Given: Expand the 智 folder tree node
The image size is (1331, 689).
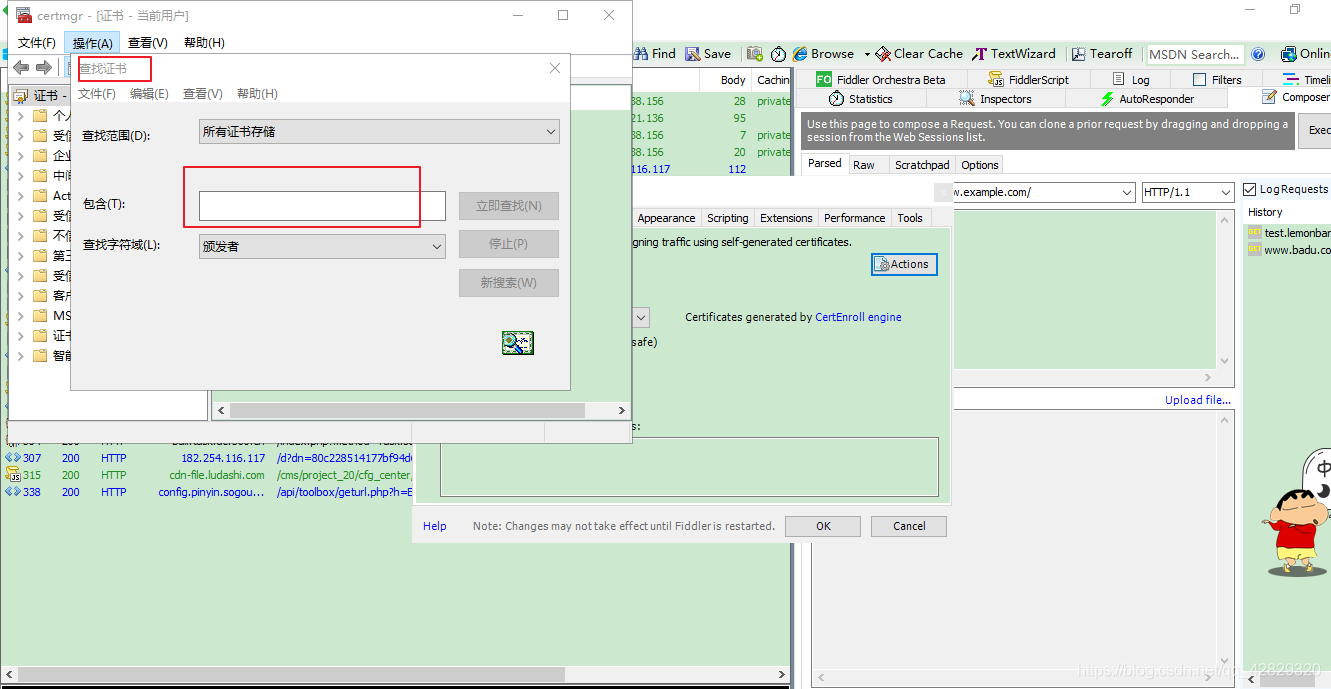Looking at the screenshot, I should pyautogui.click(x=20, y=356).
